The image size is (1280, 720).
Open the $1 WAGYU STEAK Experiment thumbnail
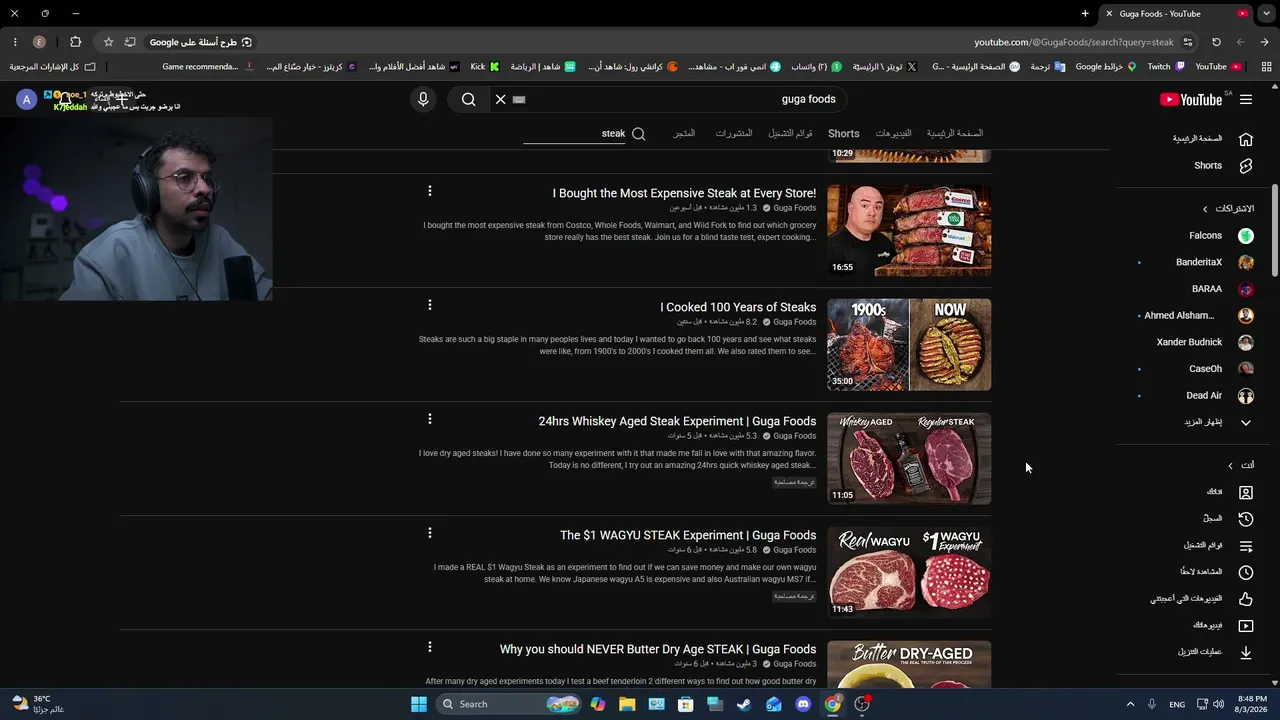tap(909, 572)
